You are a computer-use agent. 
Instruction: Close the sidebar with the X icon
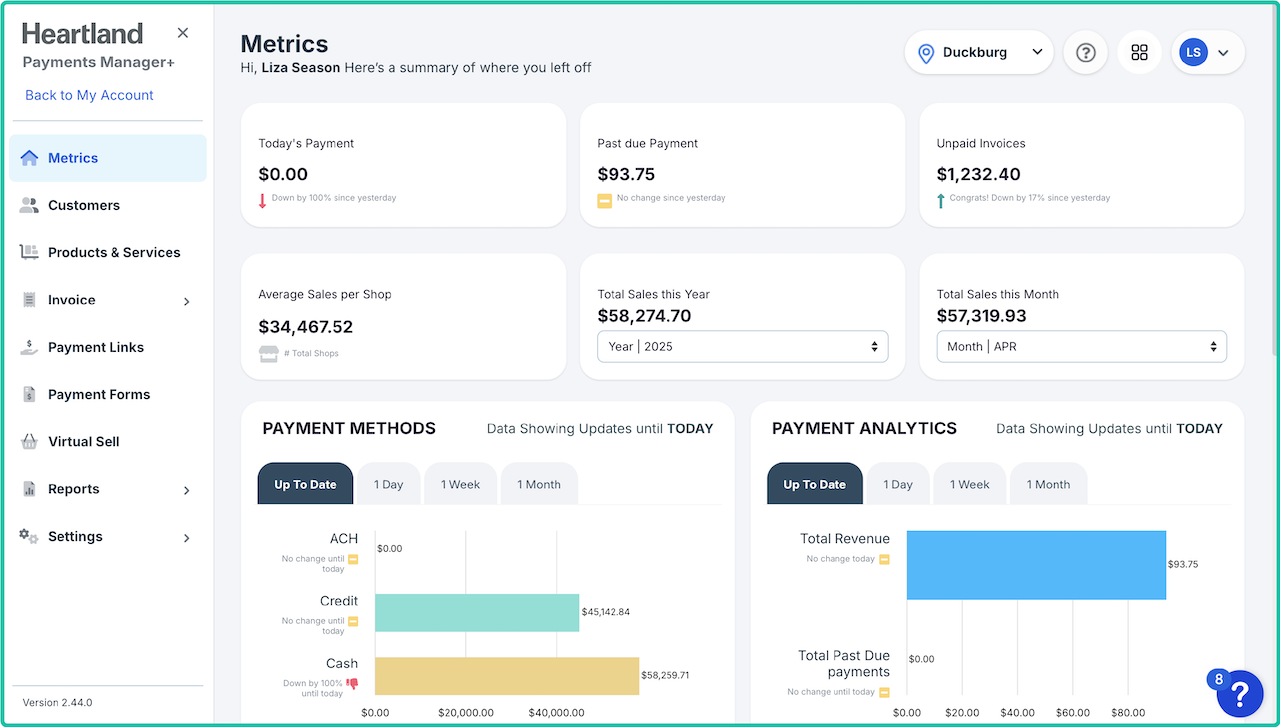click(183, 33)
